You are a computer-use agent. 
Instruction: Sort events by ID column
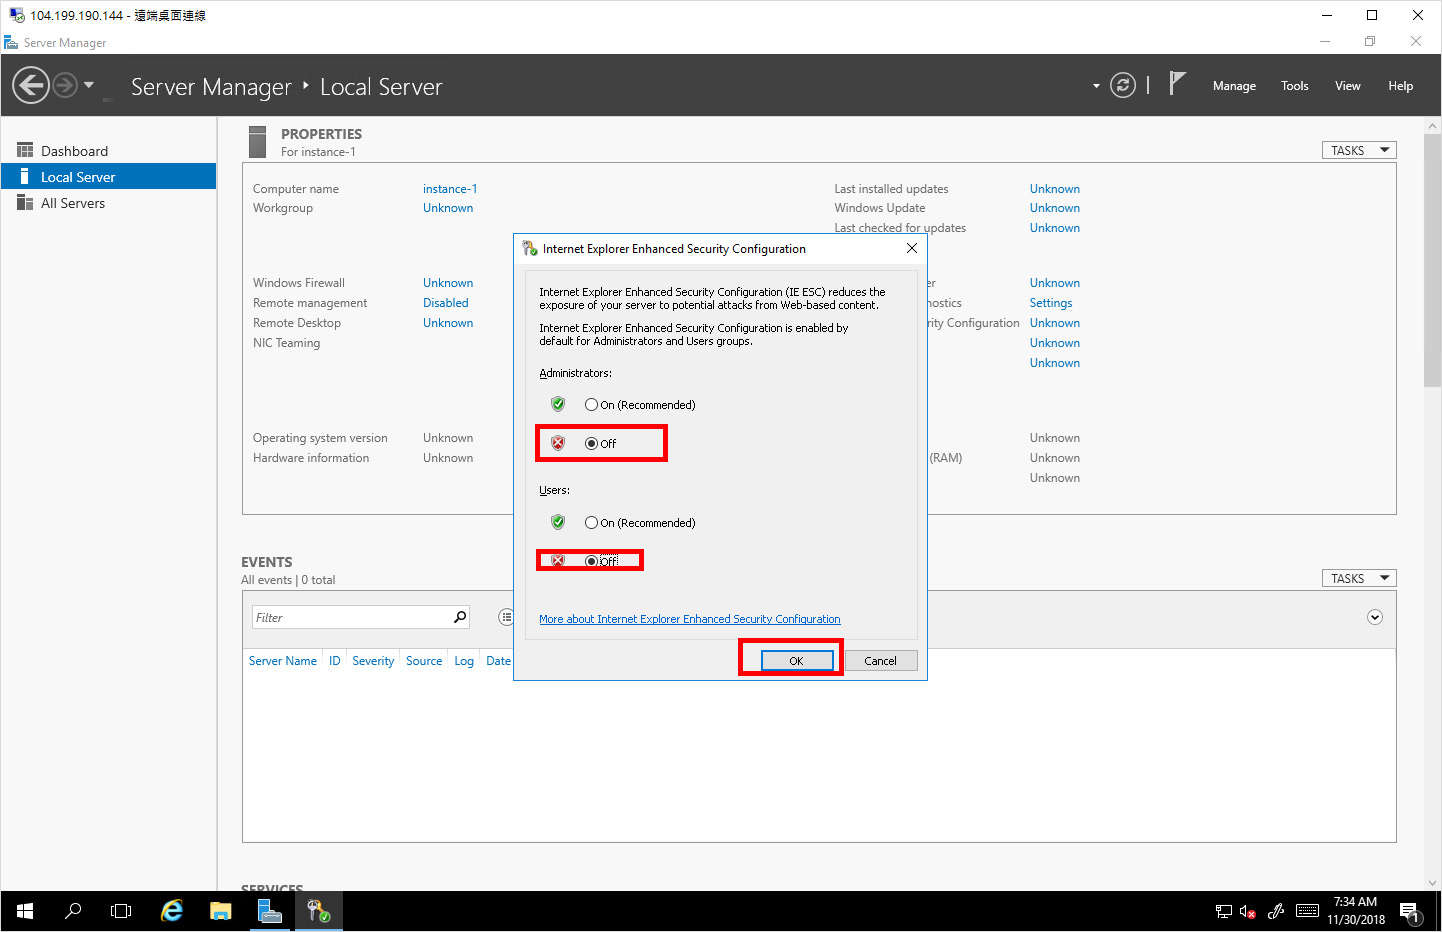(335, 661)
